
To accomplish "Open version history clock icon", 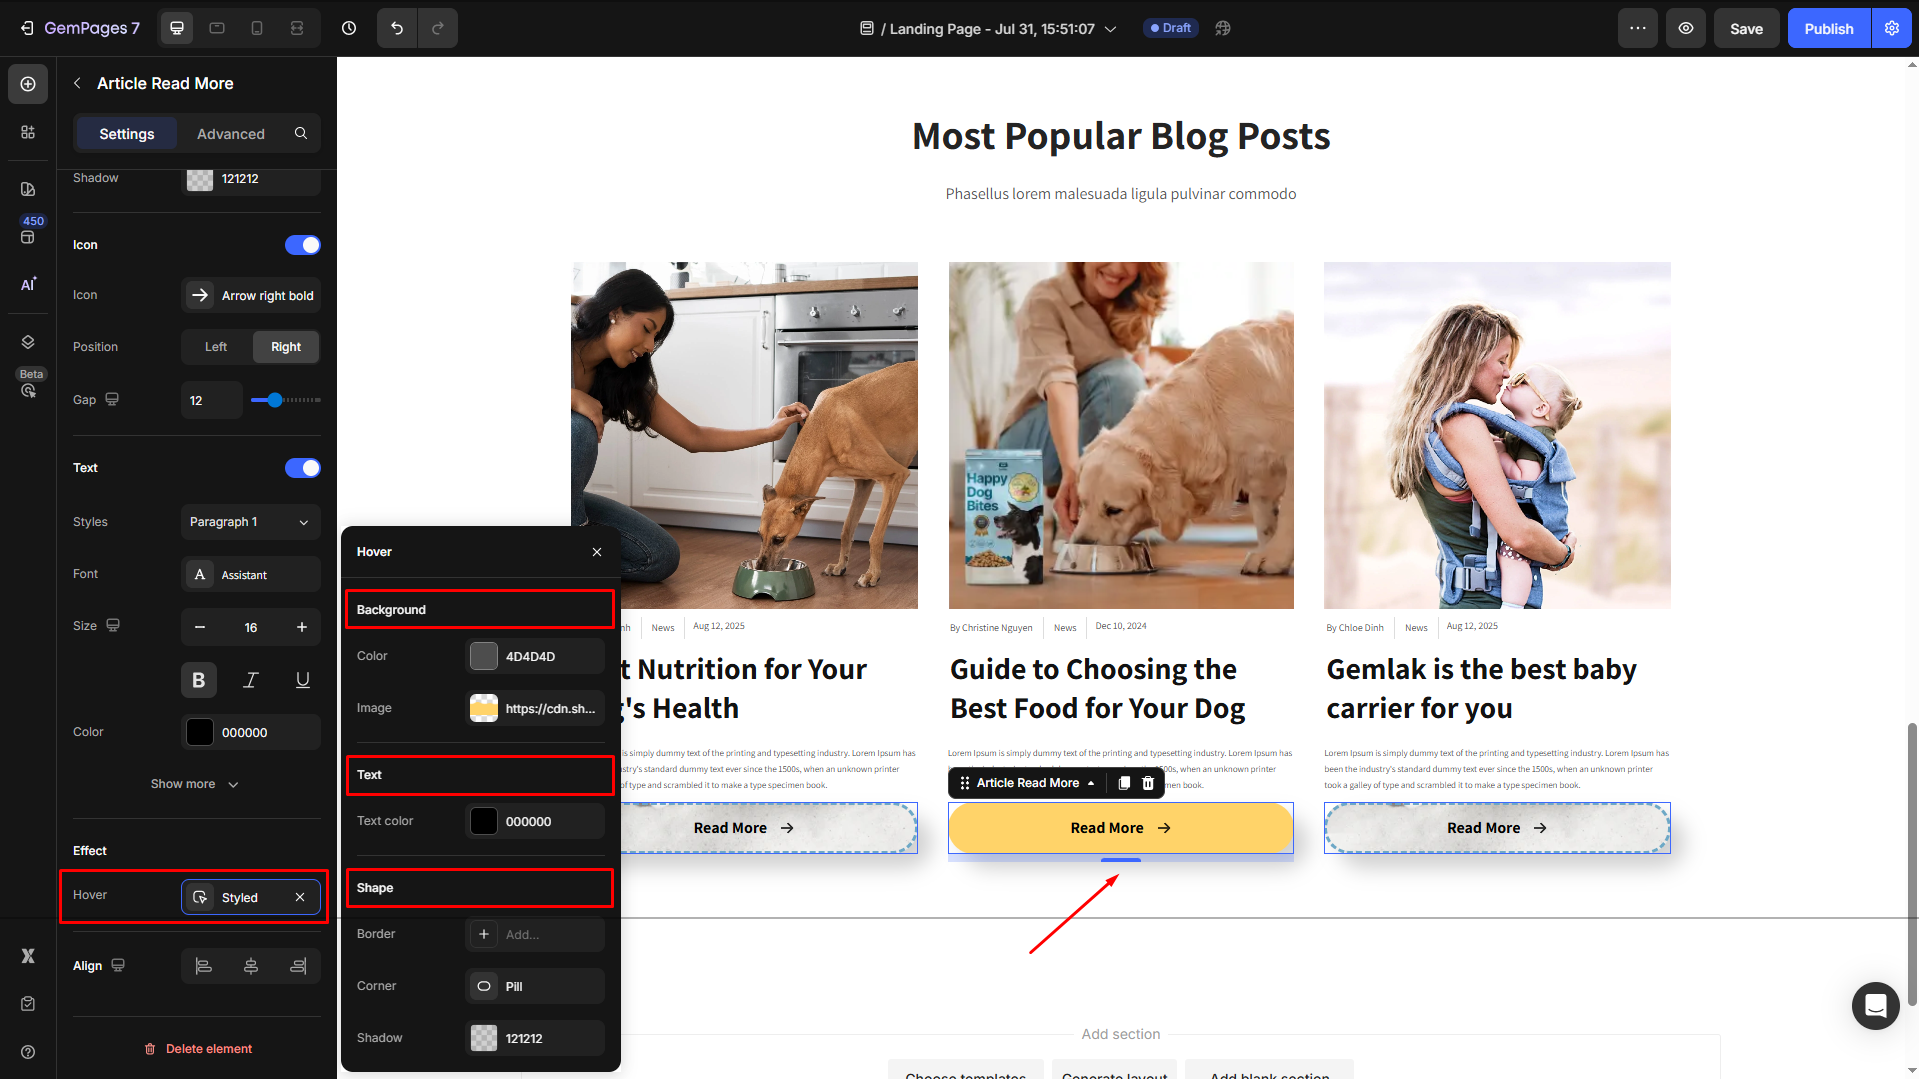I will pos(349,28).
